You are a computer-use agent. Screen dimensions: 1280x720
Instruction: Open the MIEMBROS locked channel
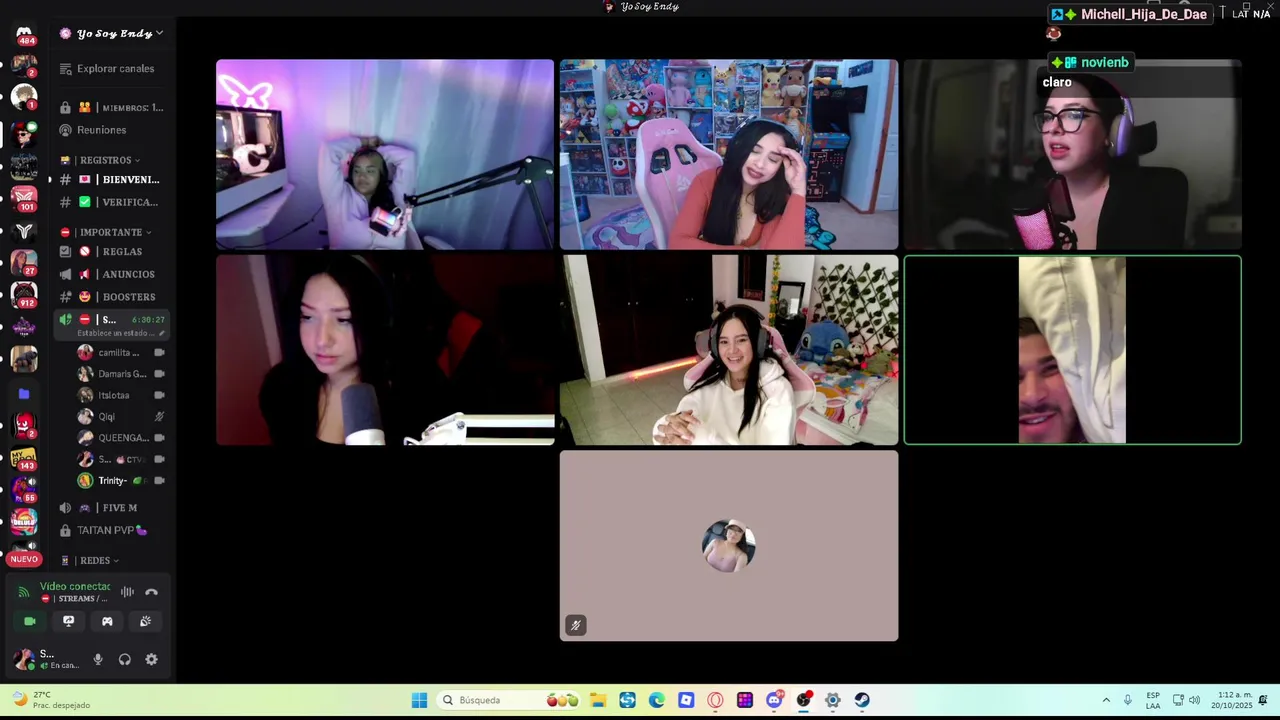[x=111, y=108]
